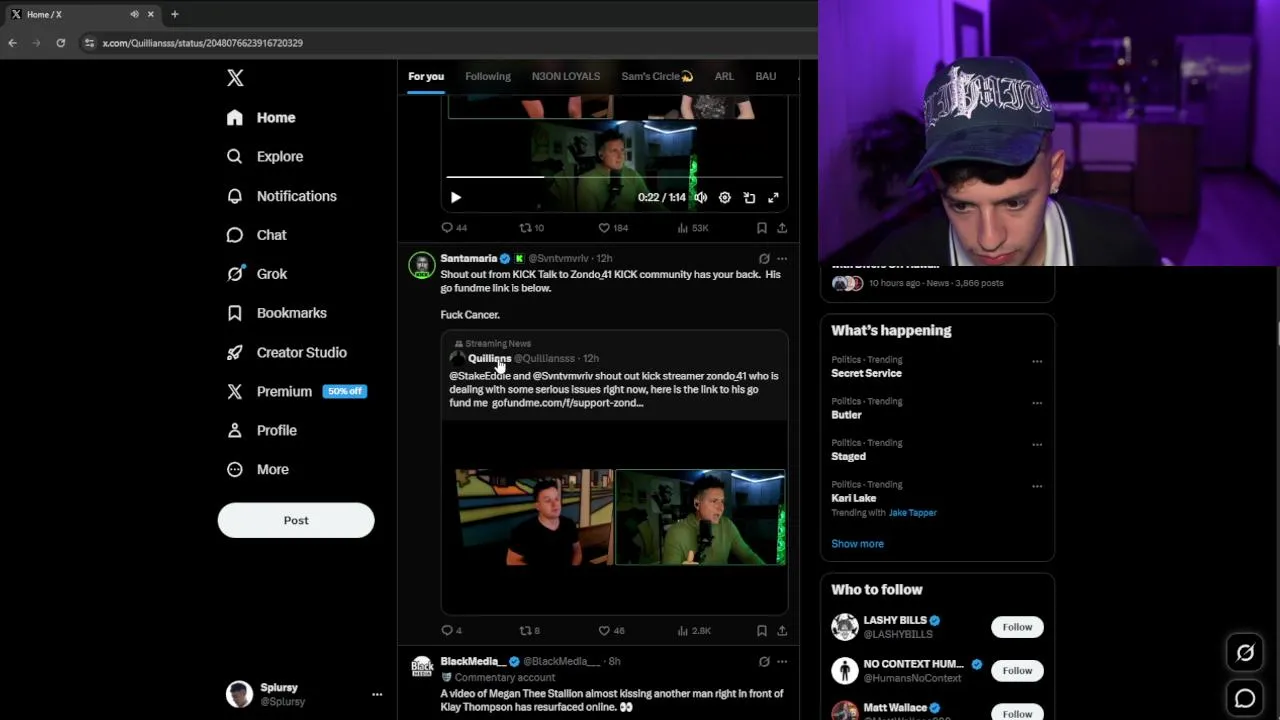Share Santamaria post
This screenshot has height=720, width=1280.
click(x=782, y=631)
